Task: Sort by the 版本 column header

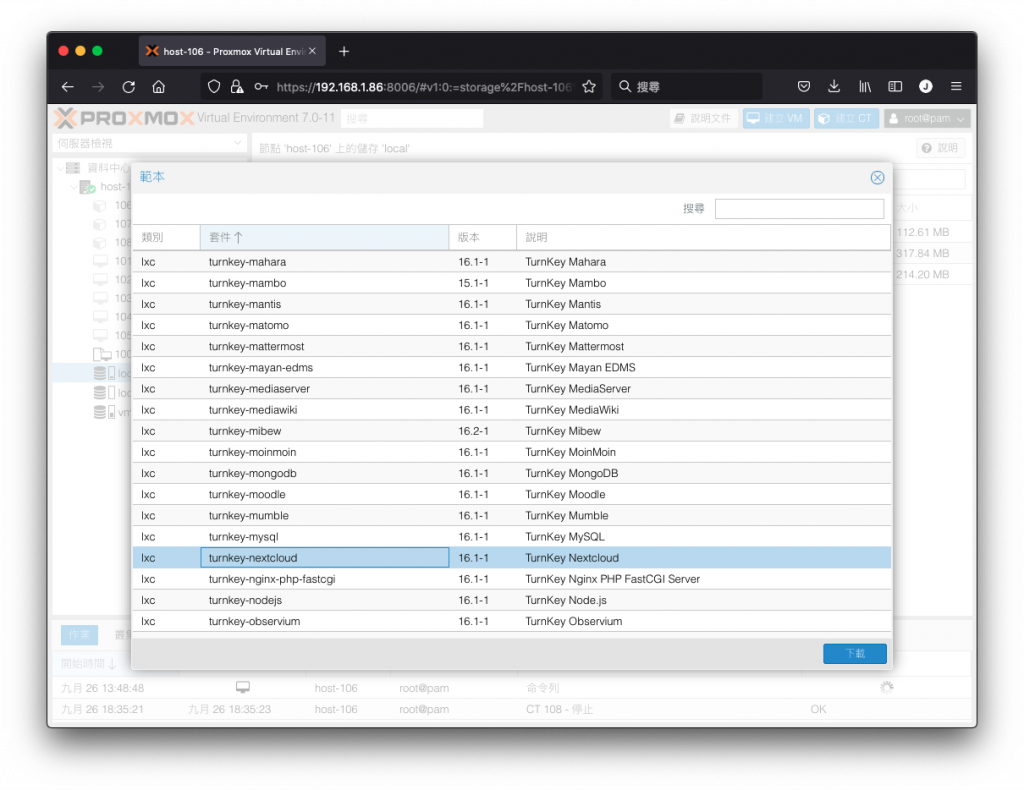Action: 482,237
